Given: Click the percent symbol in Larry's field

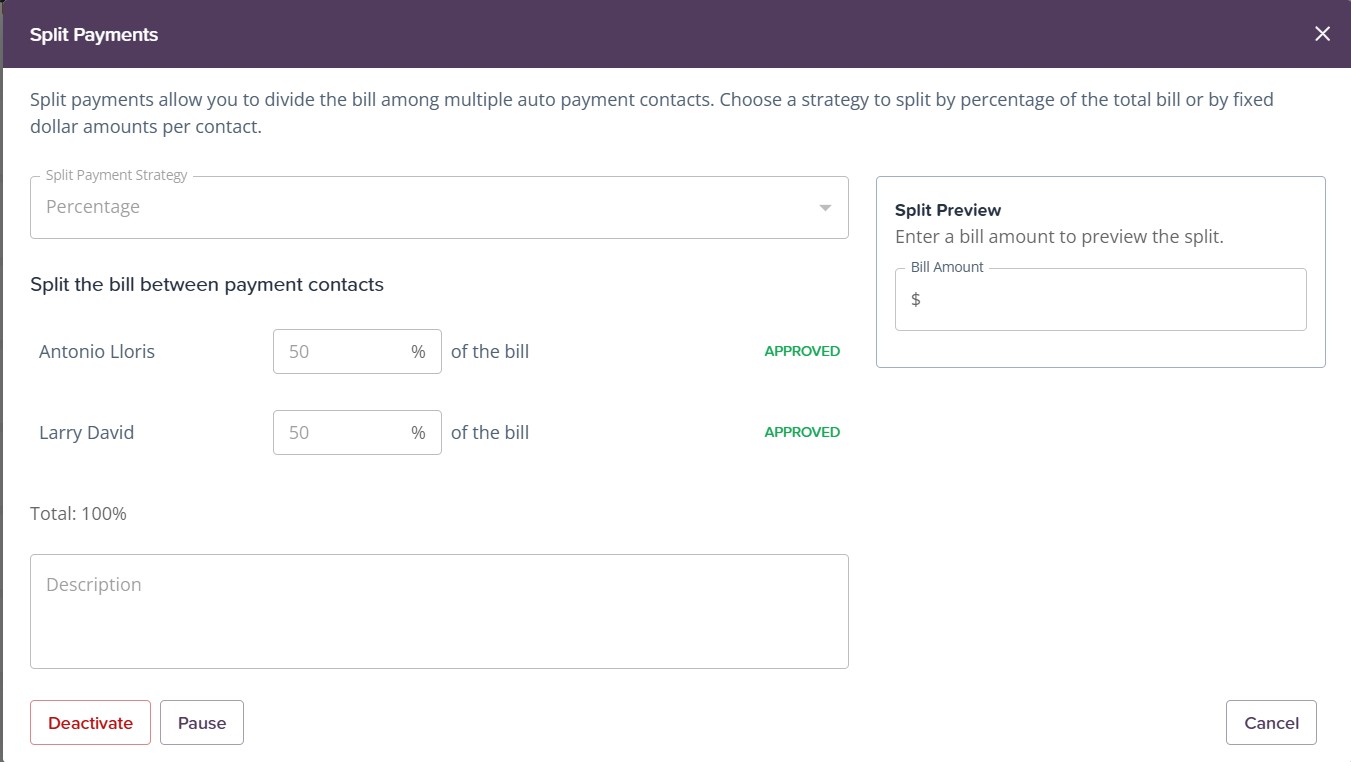Looking at the screenshot, I should pos(418,433).
